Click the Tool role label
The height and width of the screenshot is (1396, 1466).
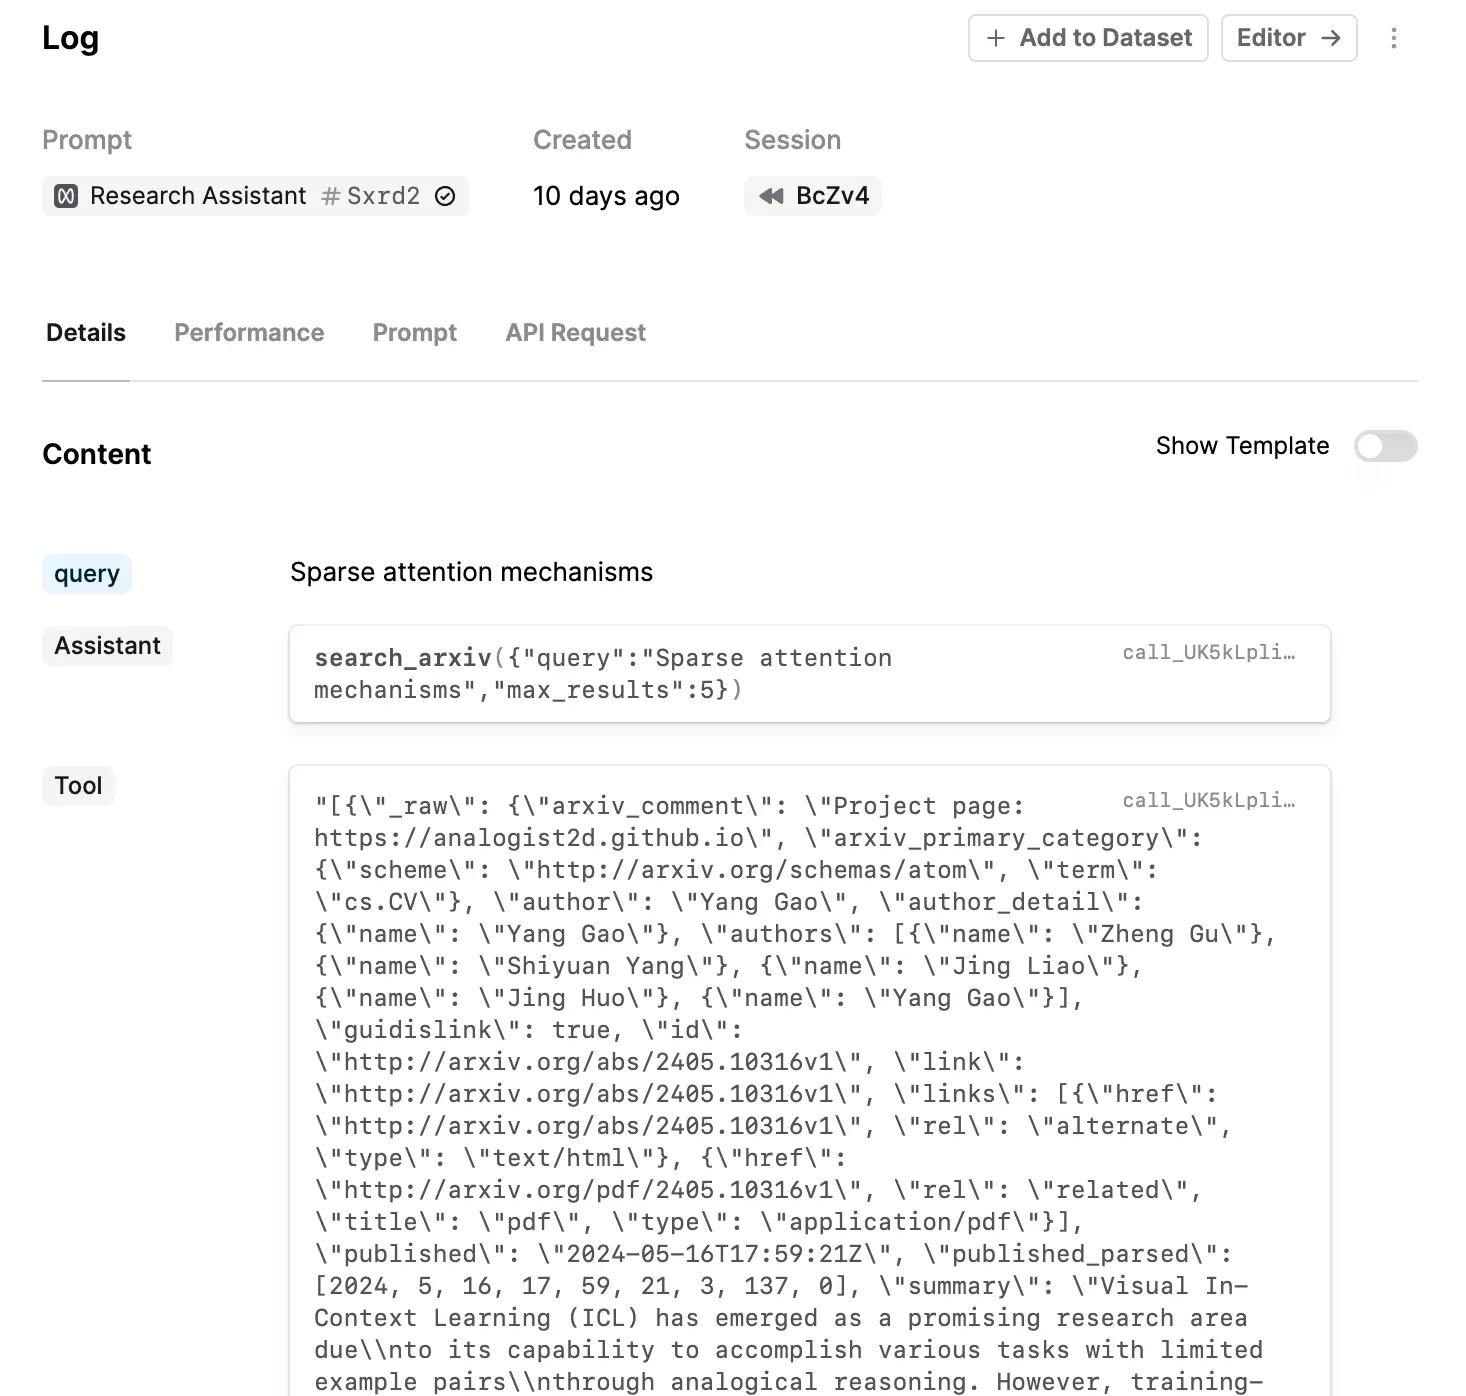pos(78,786)
